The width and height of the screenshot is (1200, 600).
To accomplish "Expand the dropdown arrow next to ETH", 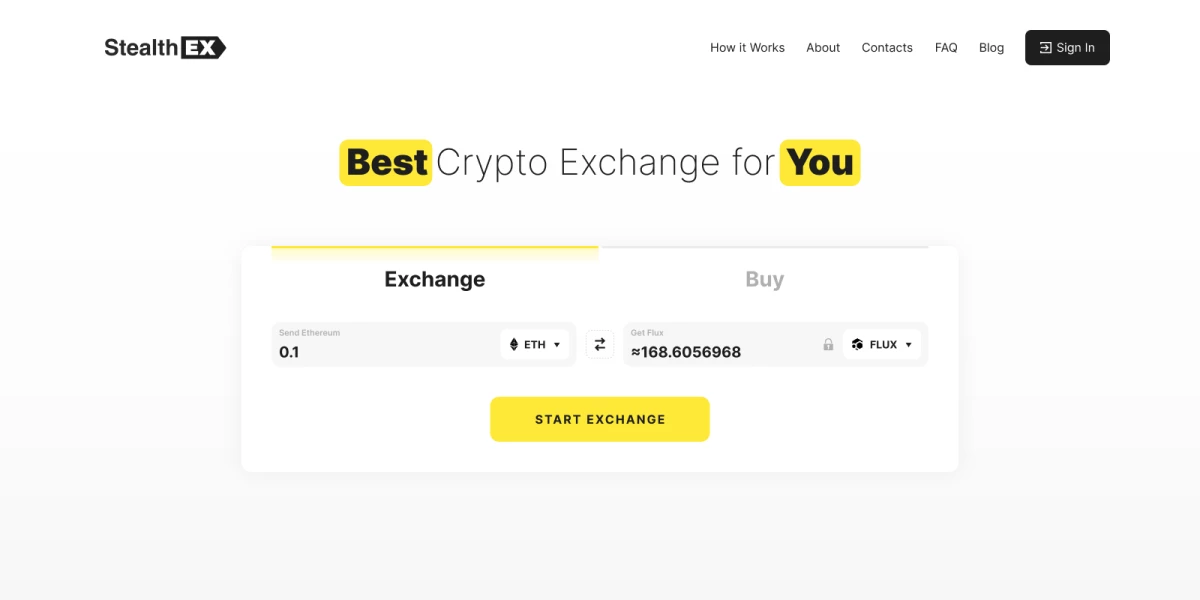I will tap(557, 345).
